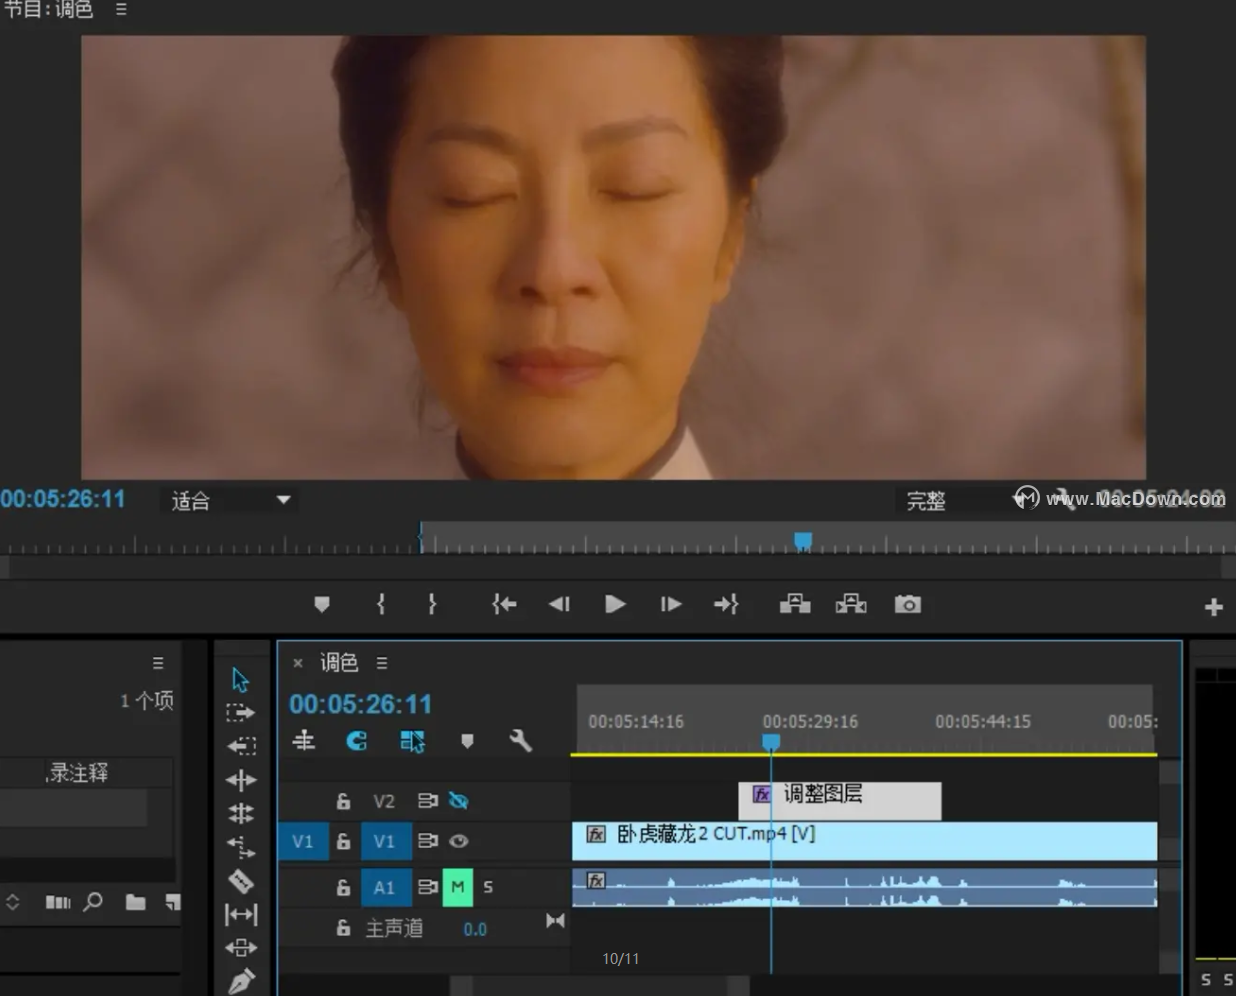
Task: Click the Extract button
Action: coord(851,604)
